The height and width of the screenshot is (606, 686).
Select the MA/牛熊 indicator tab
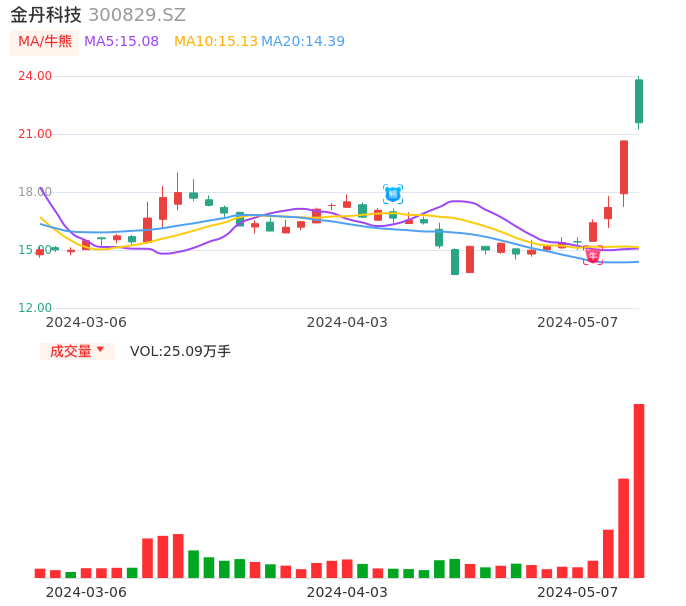tap(45, 42)
